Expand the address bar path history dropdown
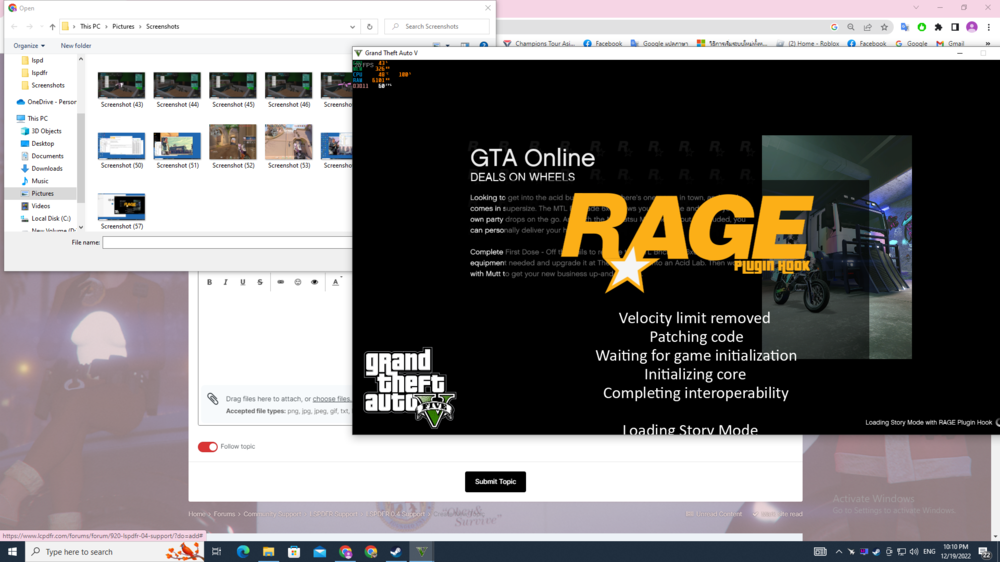 (x=353, y=27)
